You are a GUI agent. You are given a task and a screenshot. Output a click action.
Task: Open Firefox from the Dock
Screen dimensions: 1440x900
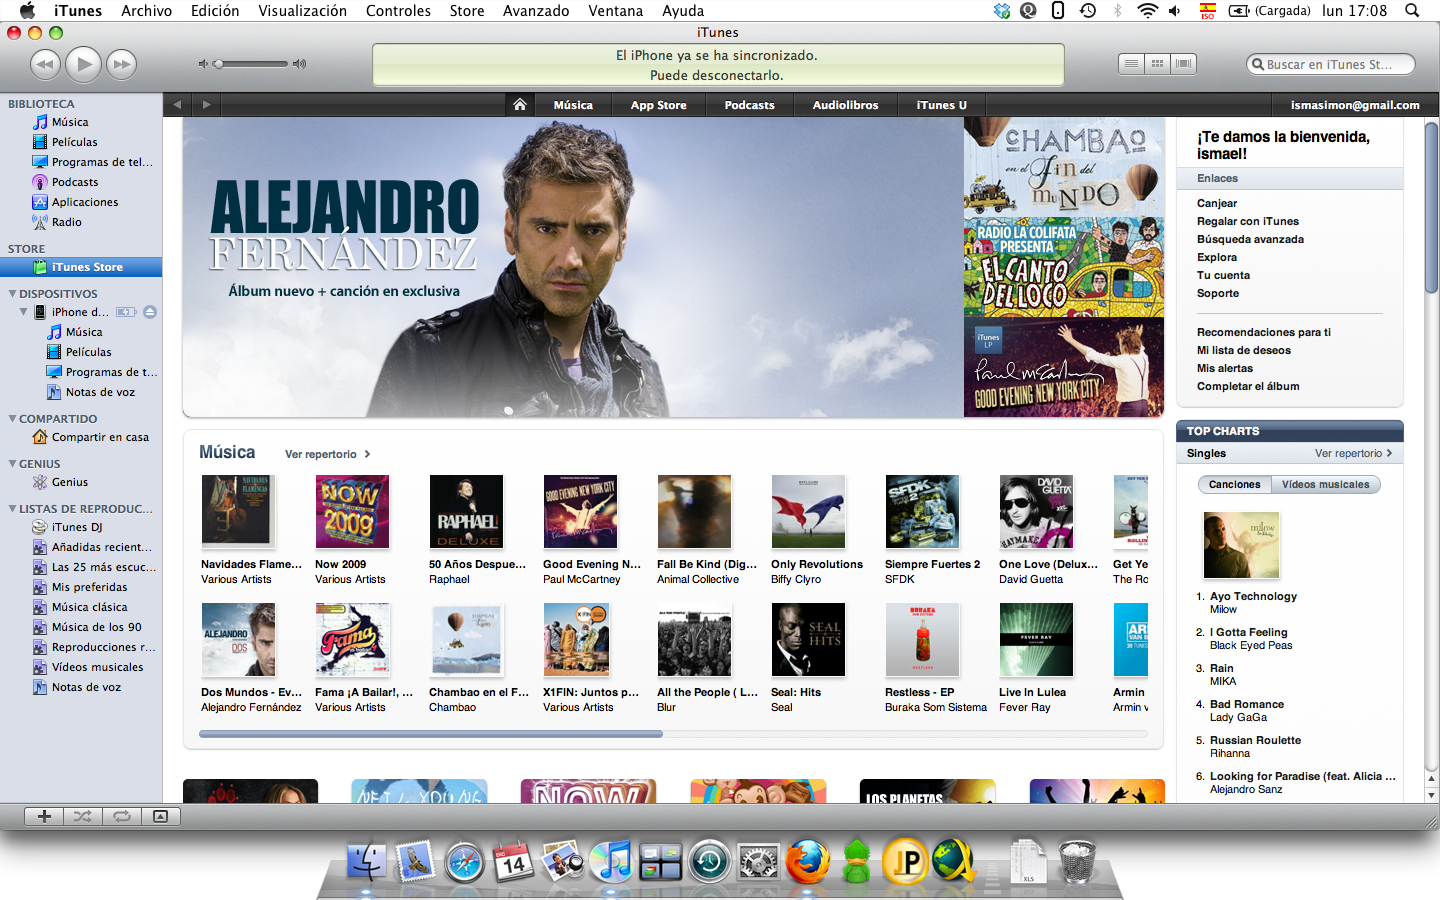[x=807, y=861]
